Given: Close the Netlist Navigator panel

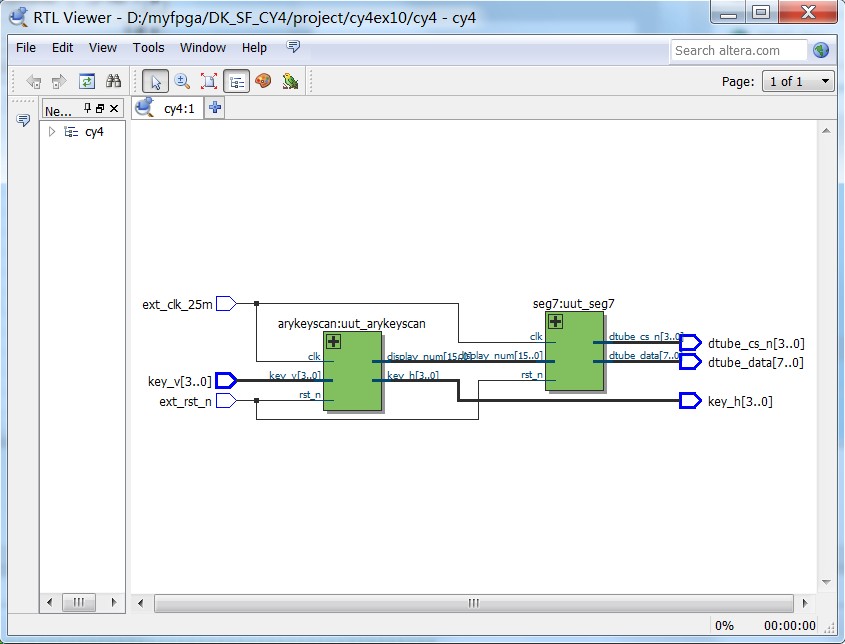Looking at the screenshot, I should (x=114, y=108).
